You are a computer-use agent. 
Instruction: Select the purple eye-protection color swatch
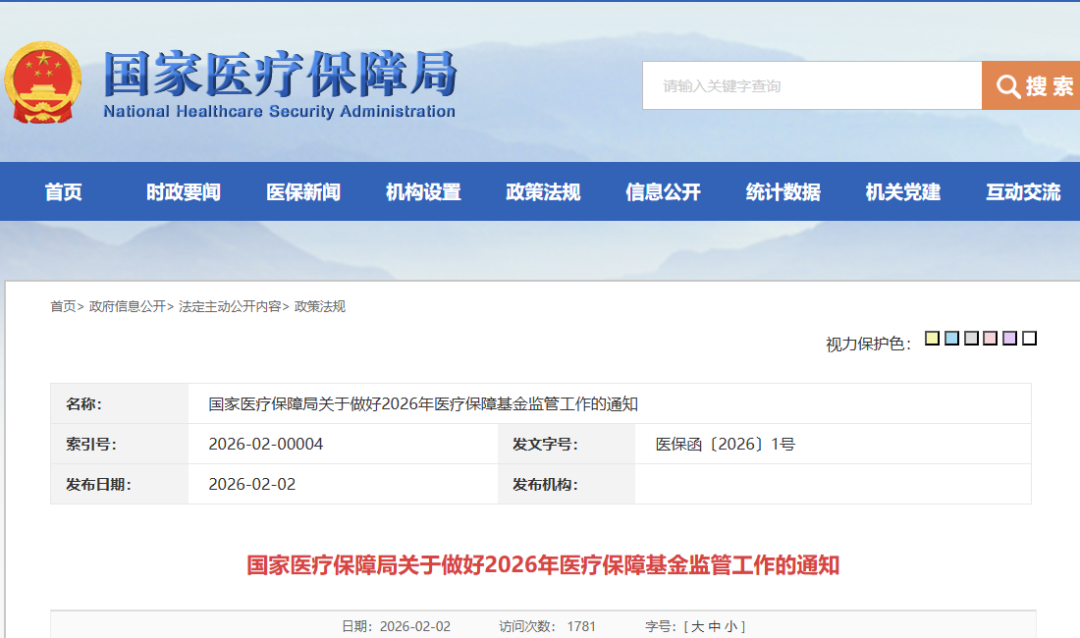tap(1010, 338)
